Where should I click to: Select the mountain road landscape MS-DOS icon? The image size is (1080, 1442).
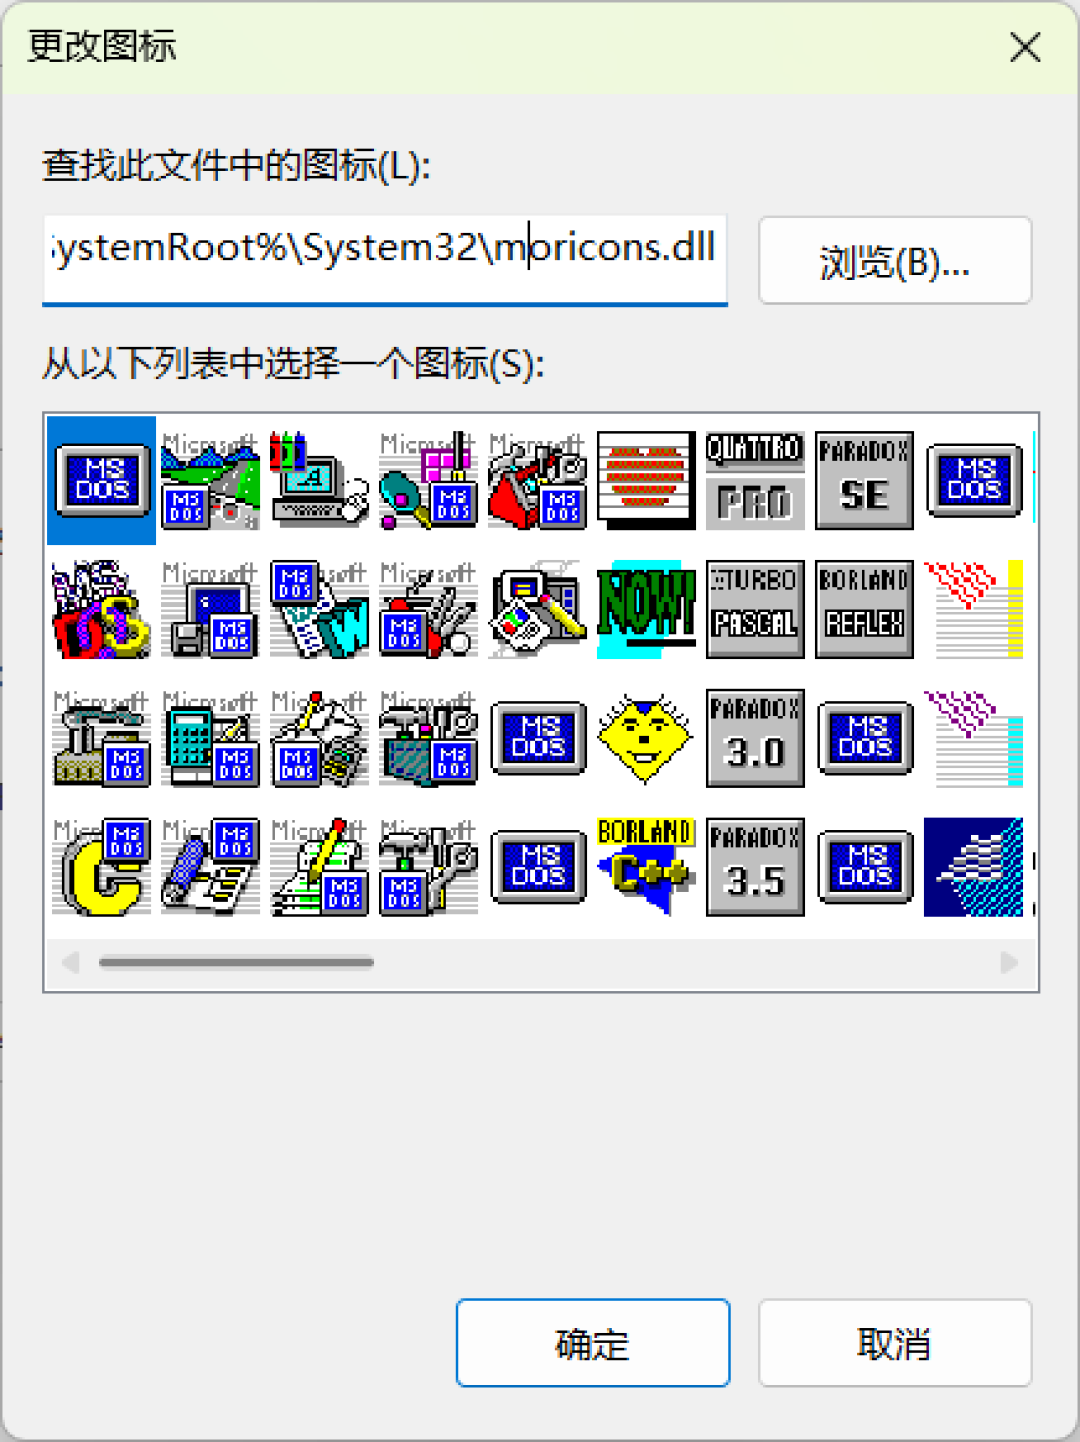click(211, 481)
